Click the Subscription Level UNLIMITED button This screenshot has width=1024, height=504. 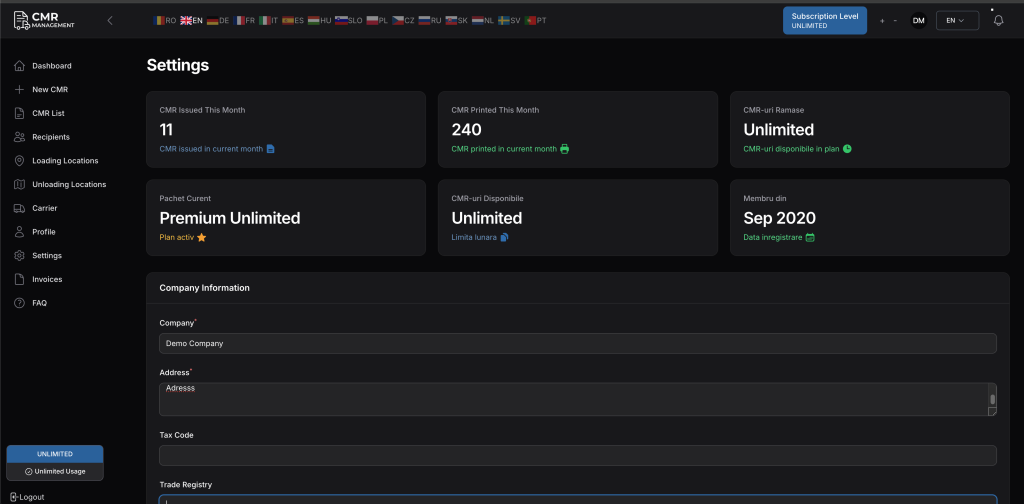[x=825, y=20]
